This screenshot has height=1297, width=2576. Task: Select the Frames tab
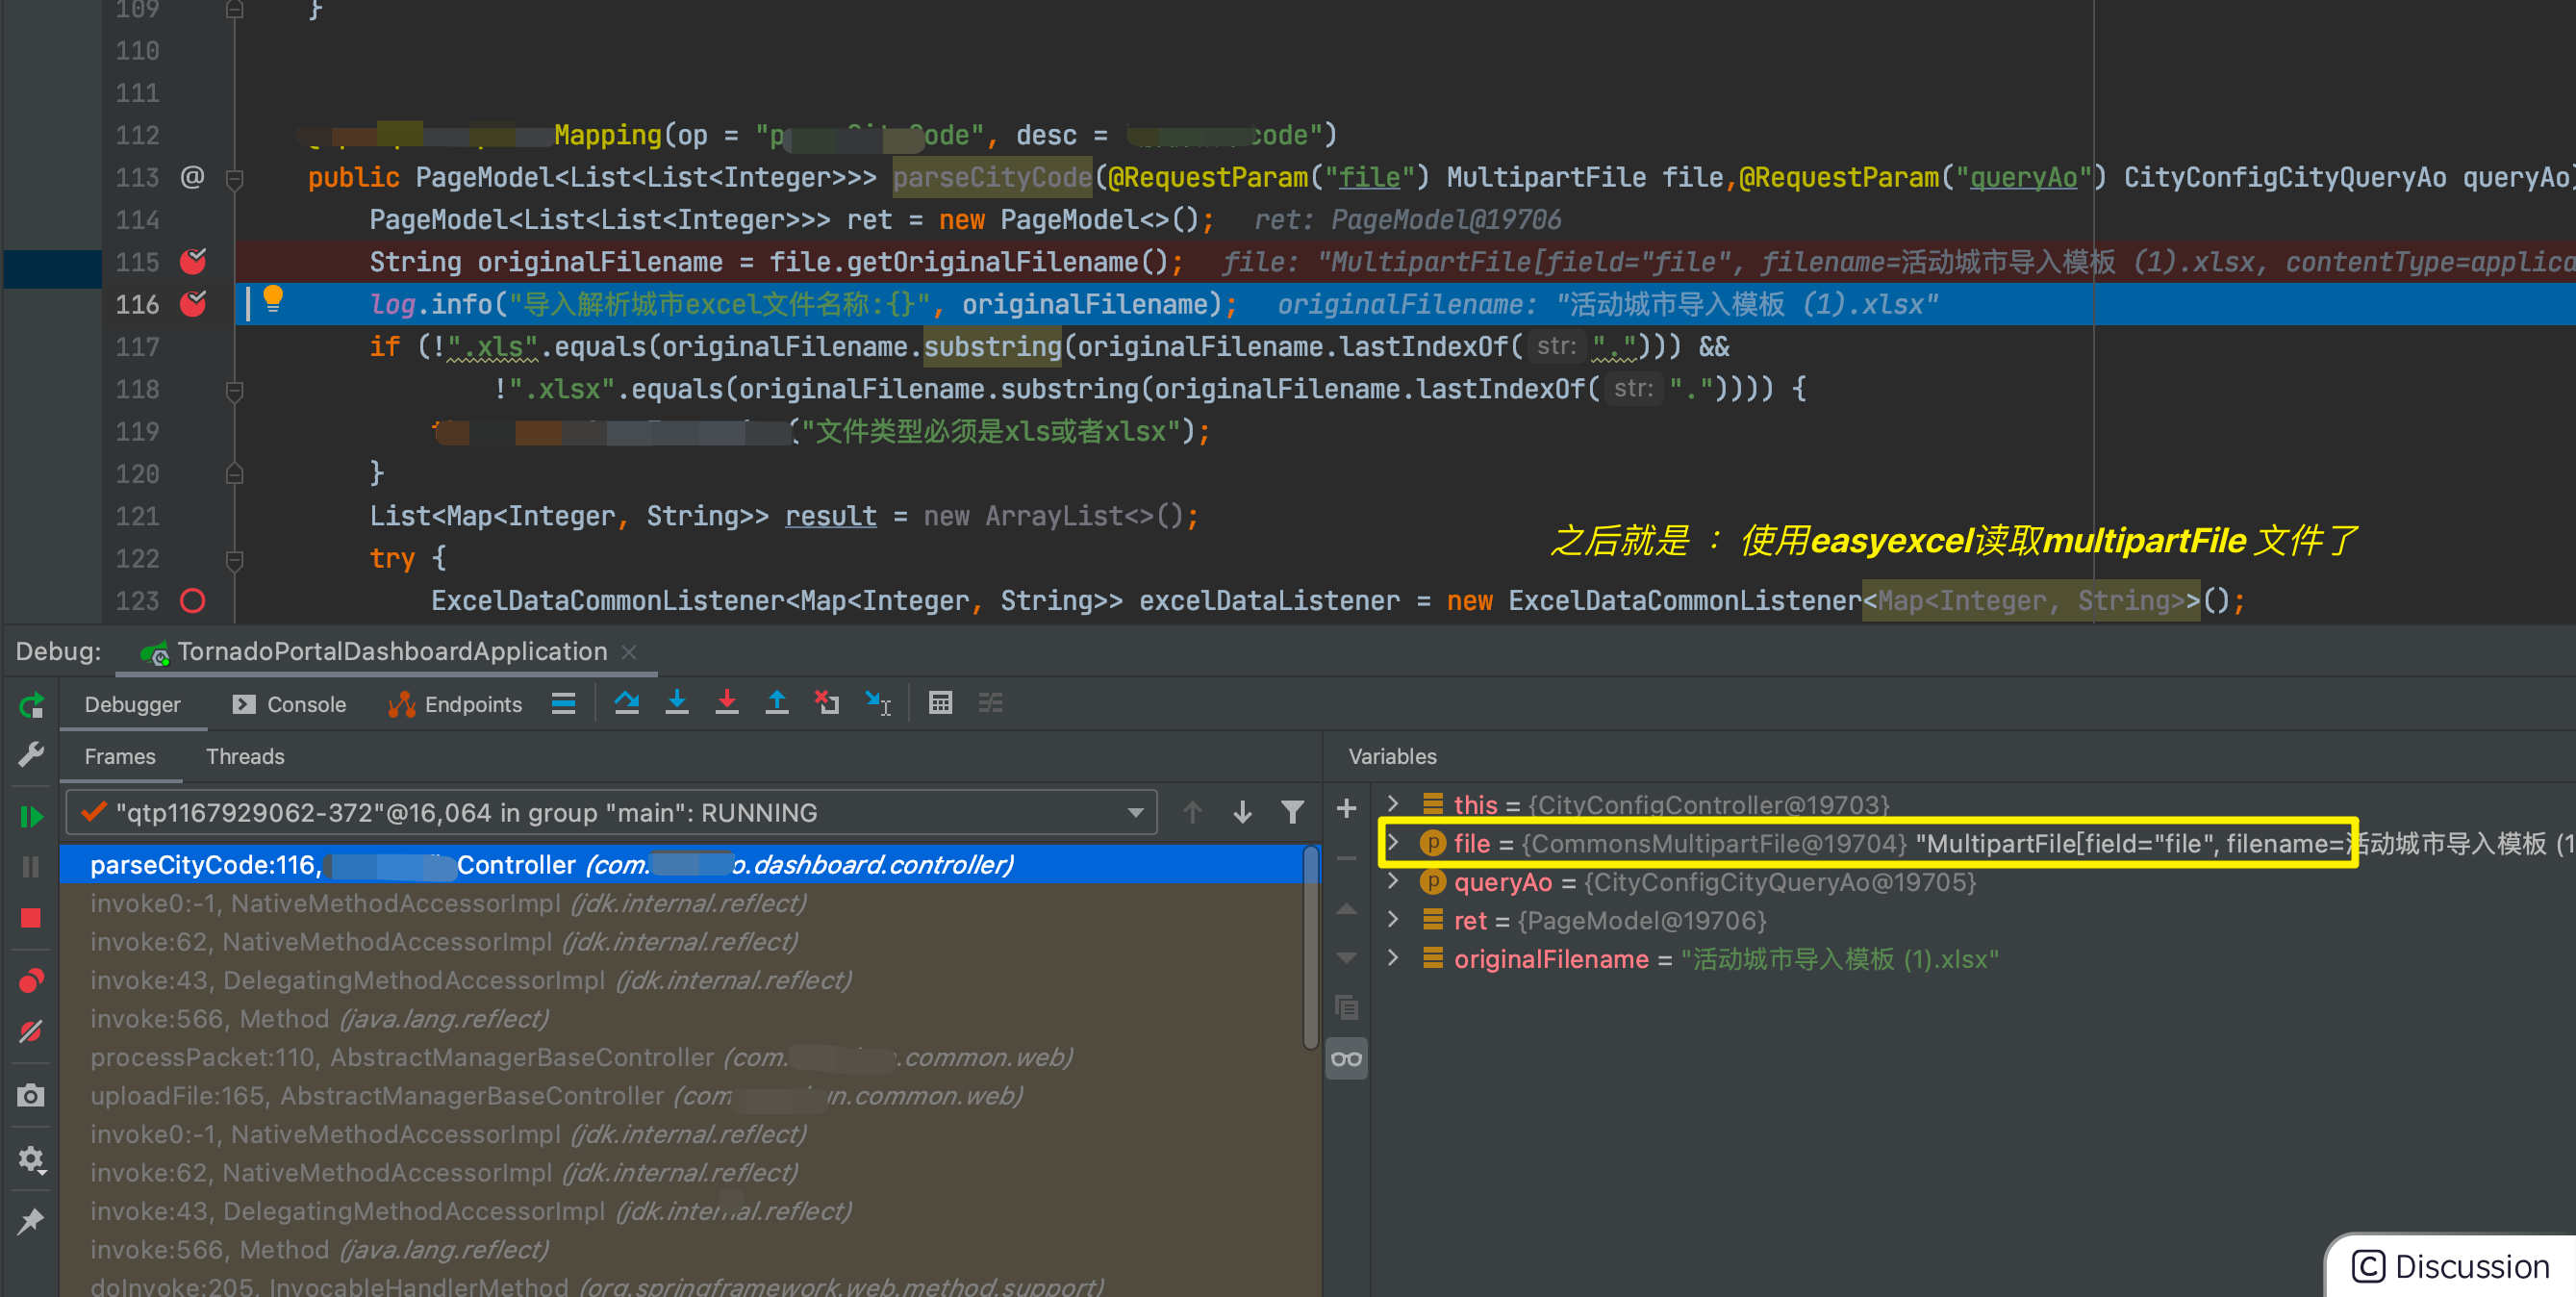coord(120,756)
